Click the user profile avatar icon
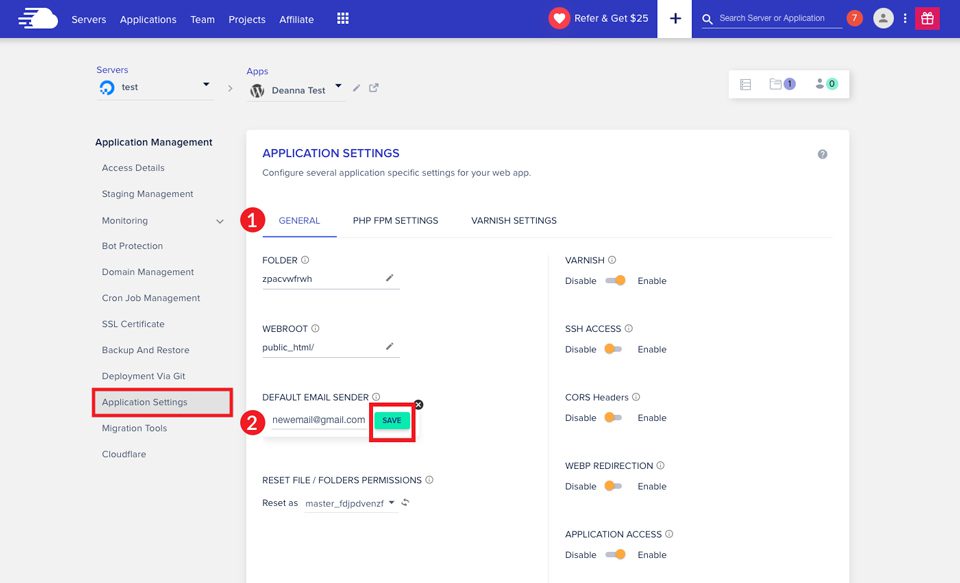Screen dimensions: 960x583 [x=883, y=18]
